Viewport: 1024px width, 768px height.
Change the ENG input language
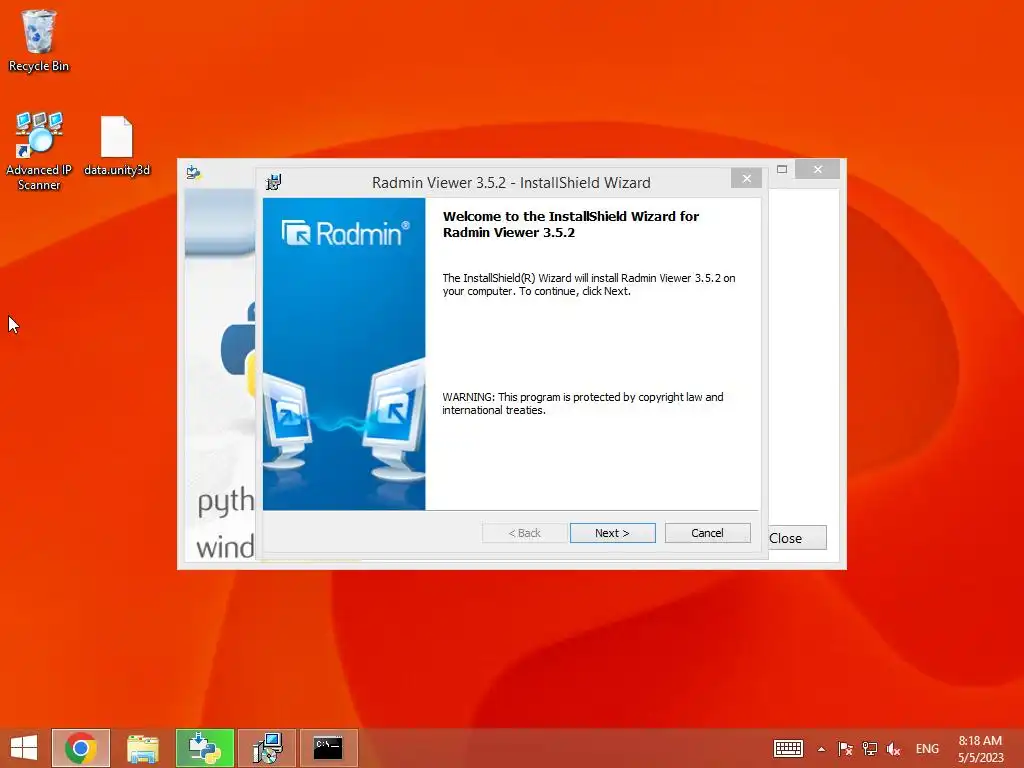(927, 749)
